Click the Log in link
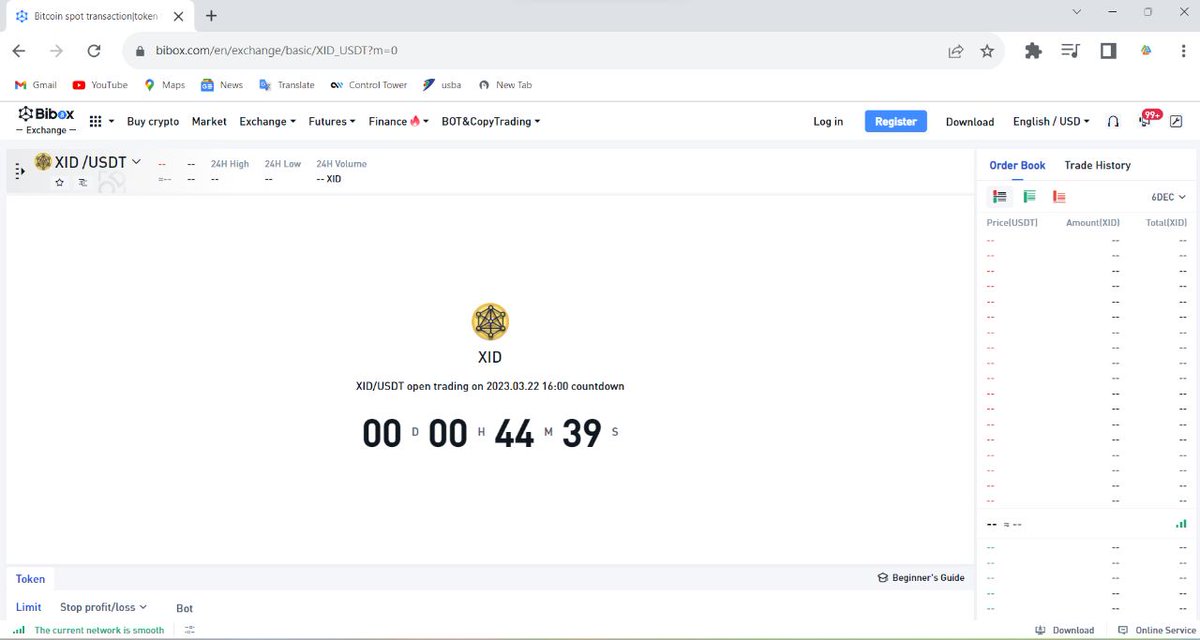Viewport: 1200px width, 640px height. coord(828,121)
